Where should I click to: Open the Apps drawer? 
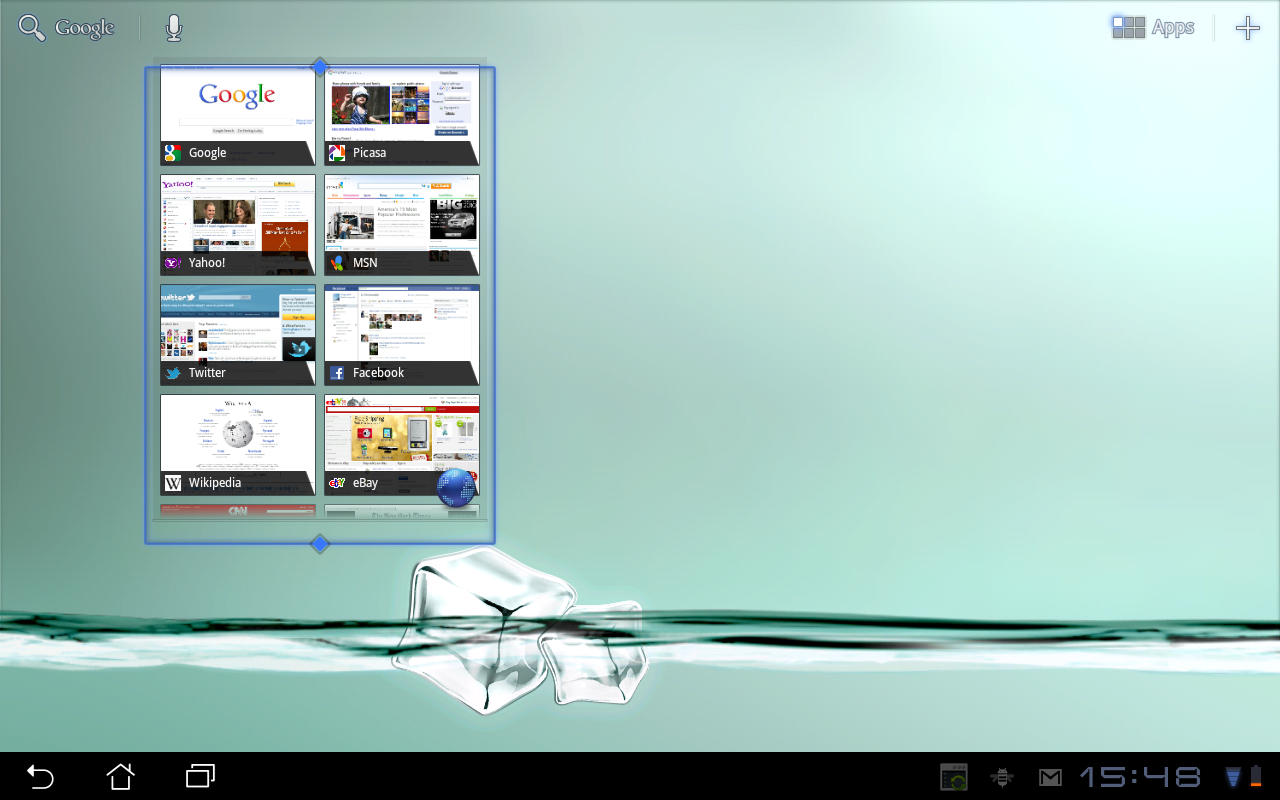(1154, 28)
